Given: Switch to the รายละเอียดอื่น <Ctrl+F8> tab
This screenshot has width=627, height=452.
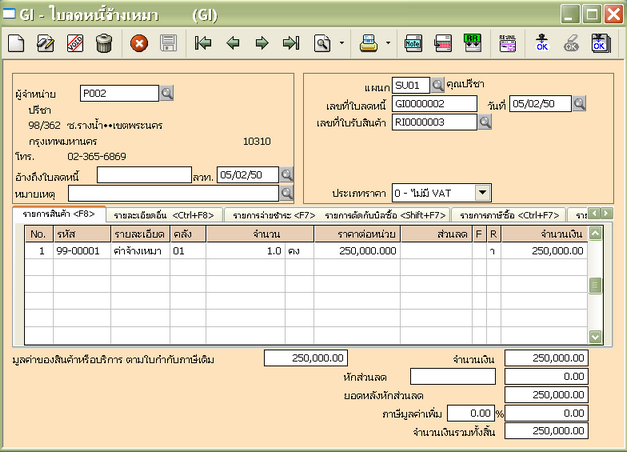Looking at the screenshot, I should pos(163,214).
